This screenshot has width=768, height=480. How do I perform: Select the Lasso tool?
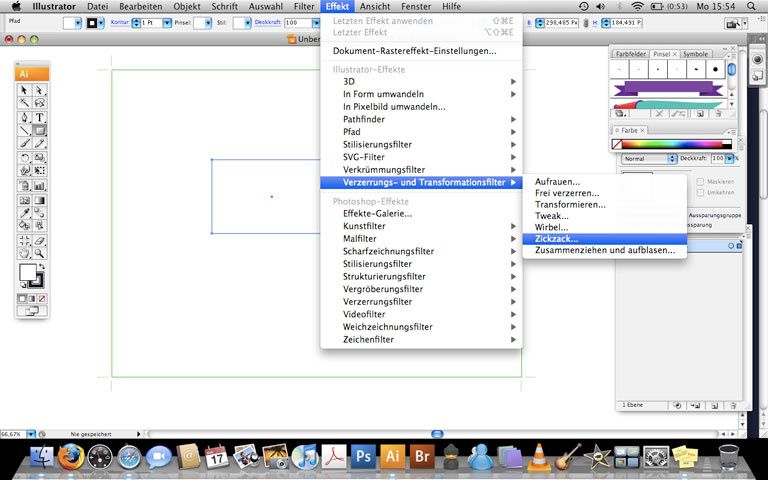pos(39,102)
